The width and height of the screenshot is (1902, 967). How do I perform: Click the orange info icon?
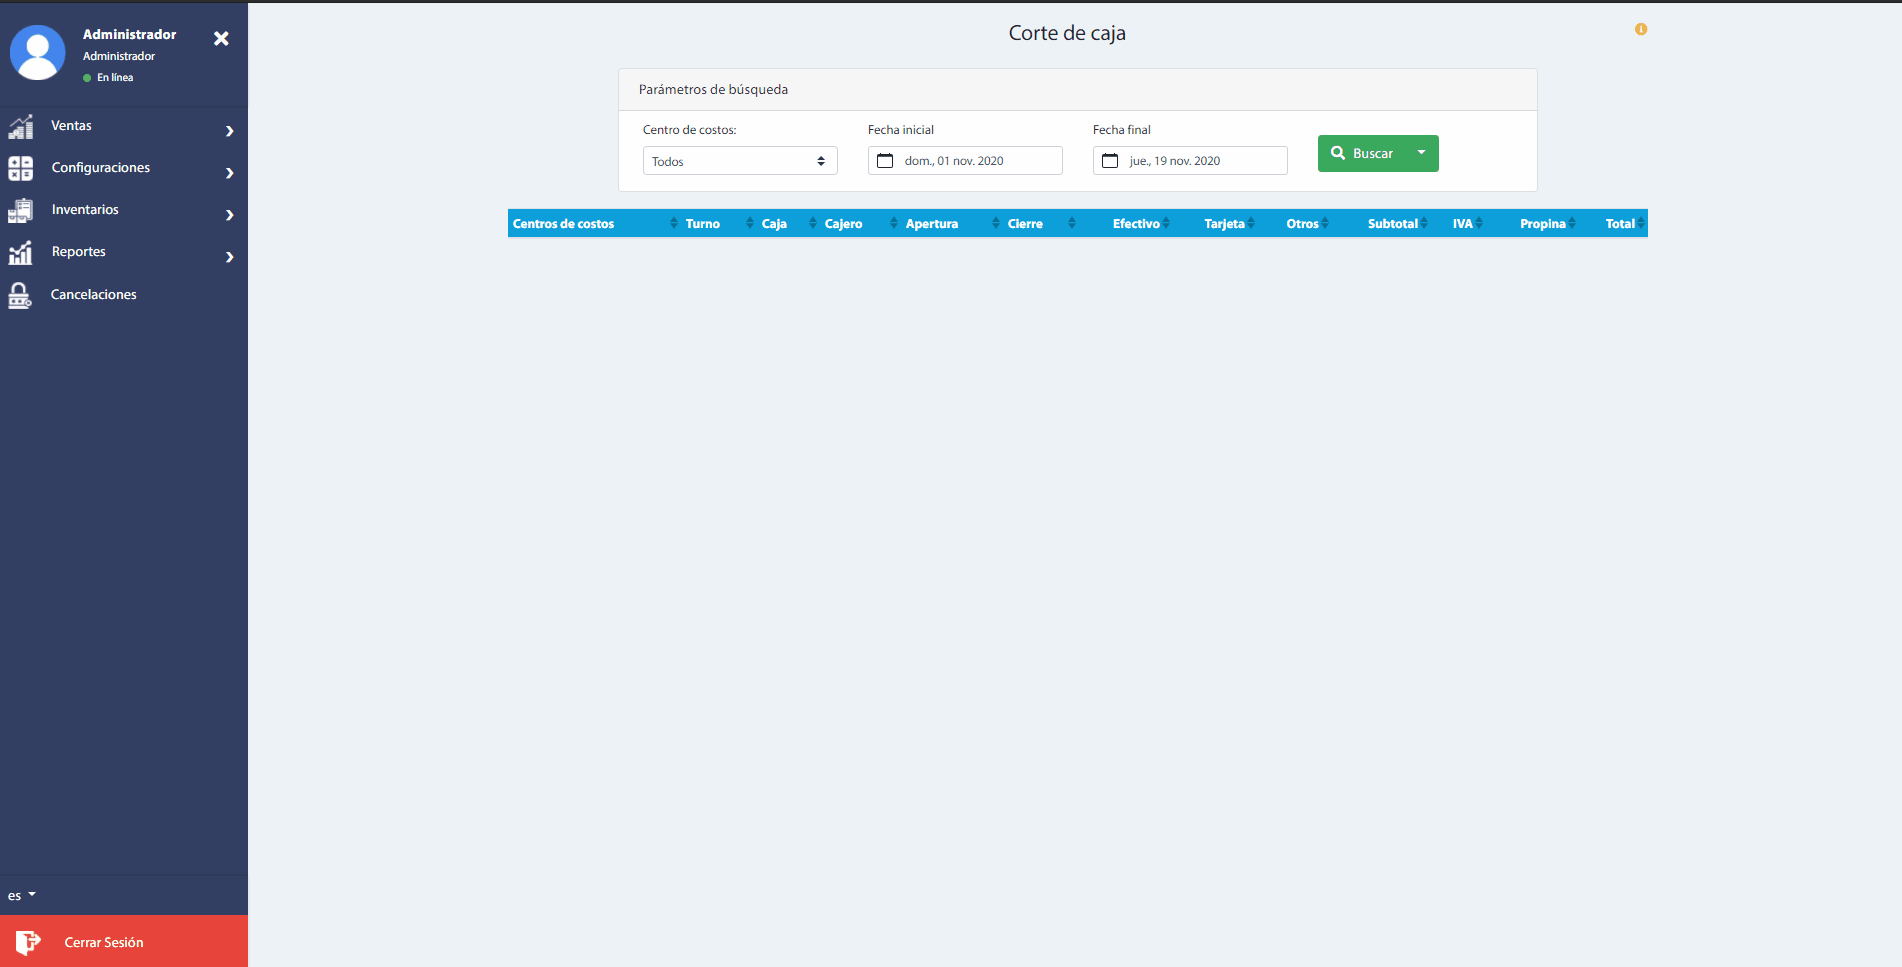[x=1641, y=30]
